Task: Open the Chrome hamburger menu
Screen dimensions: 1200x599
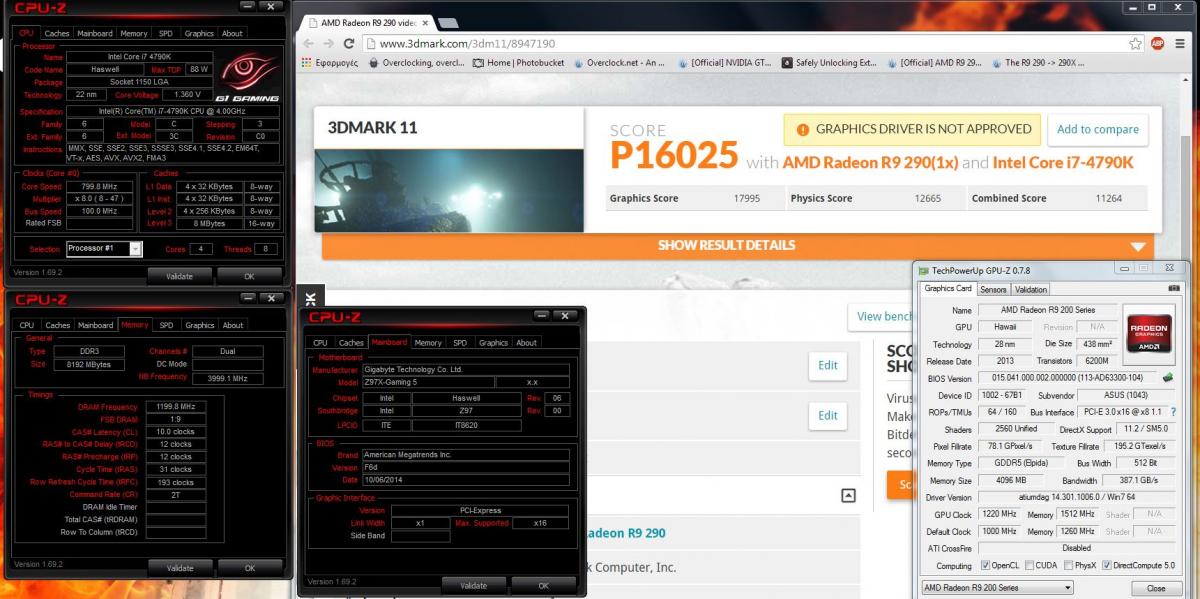Action: coord(1180,43)
